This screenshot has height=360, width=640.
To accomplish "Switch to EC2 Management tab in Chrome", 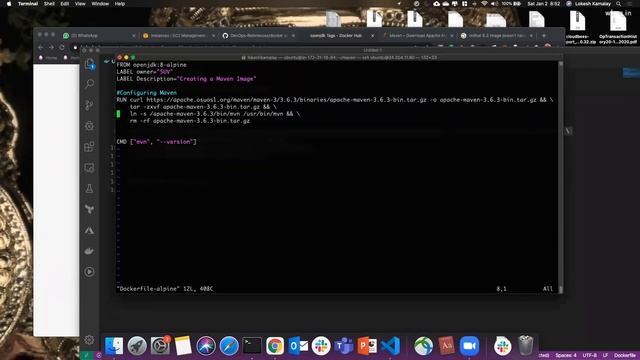I will coord(178,36).
